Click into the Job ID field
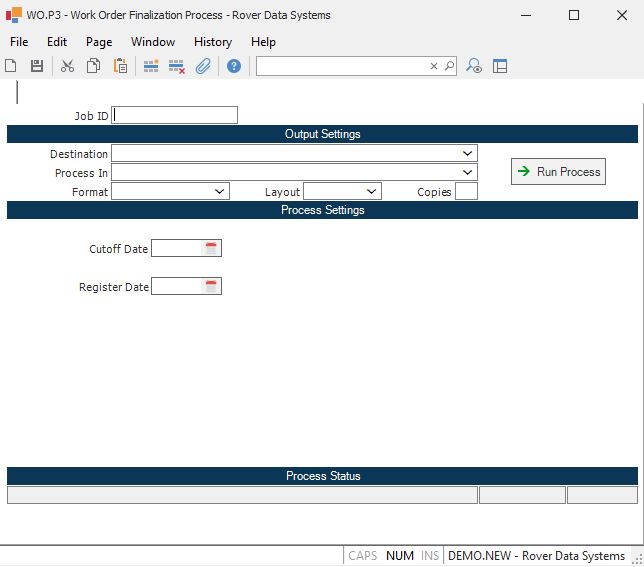The height and width of the screenshot is (567, 644). click(175, 115)
